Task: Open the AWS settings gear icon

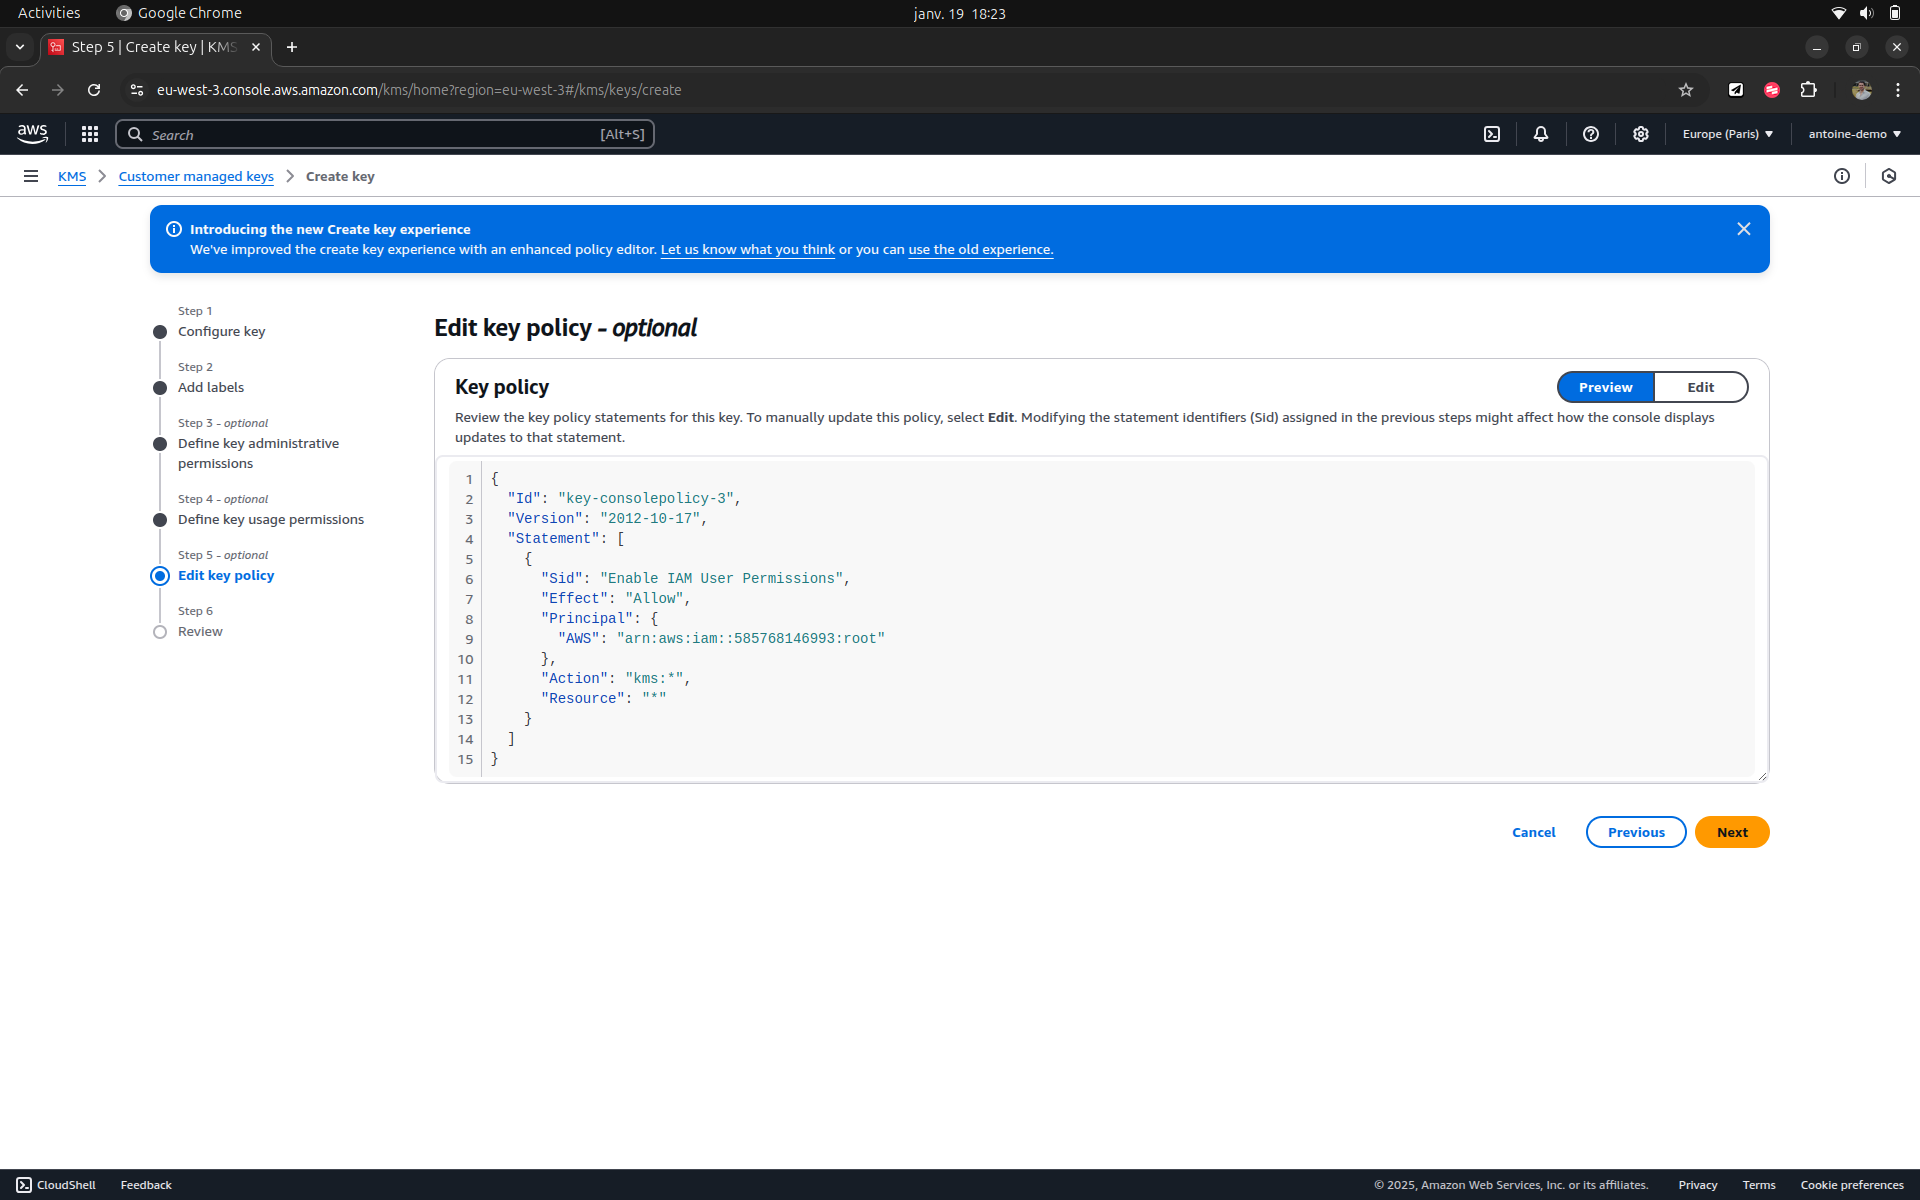Action: (1640, 134)
